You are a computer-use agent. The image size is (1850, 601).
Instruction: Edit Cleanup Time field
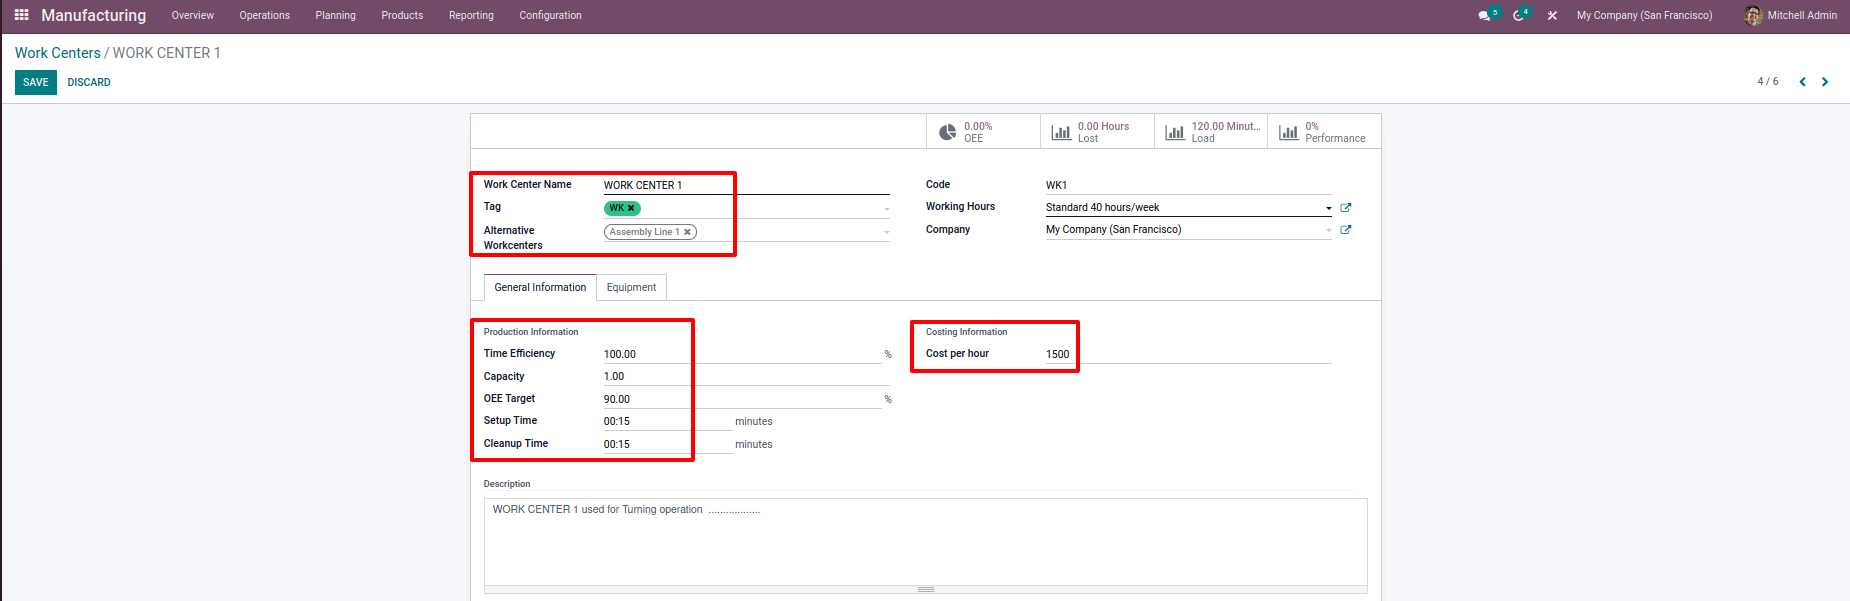[667, 444]
